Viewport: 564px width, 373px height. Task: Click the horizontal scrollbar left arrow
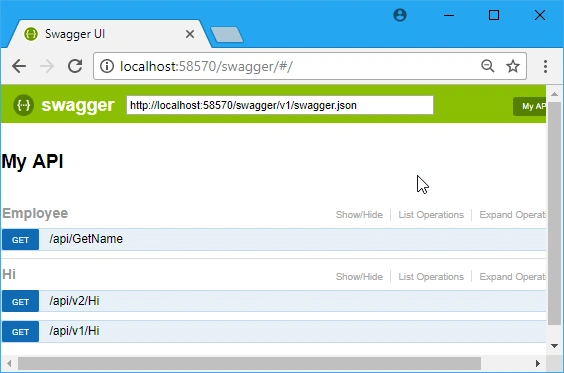9,364
